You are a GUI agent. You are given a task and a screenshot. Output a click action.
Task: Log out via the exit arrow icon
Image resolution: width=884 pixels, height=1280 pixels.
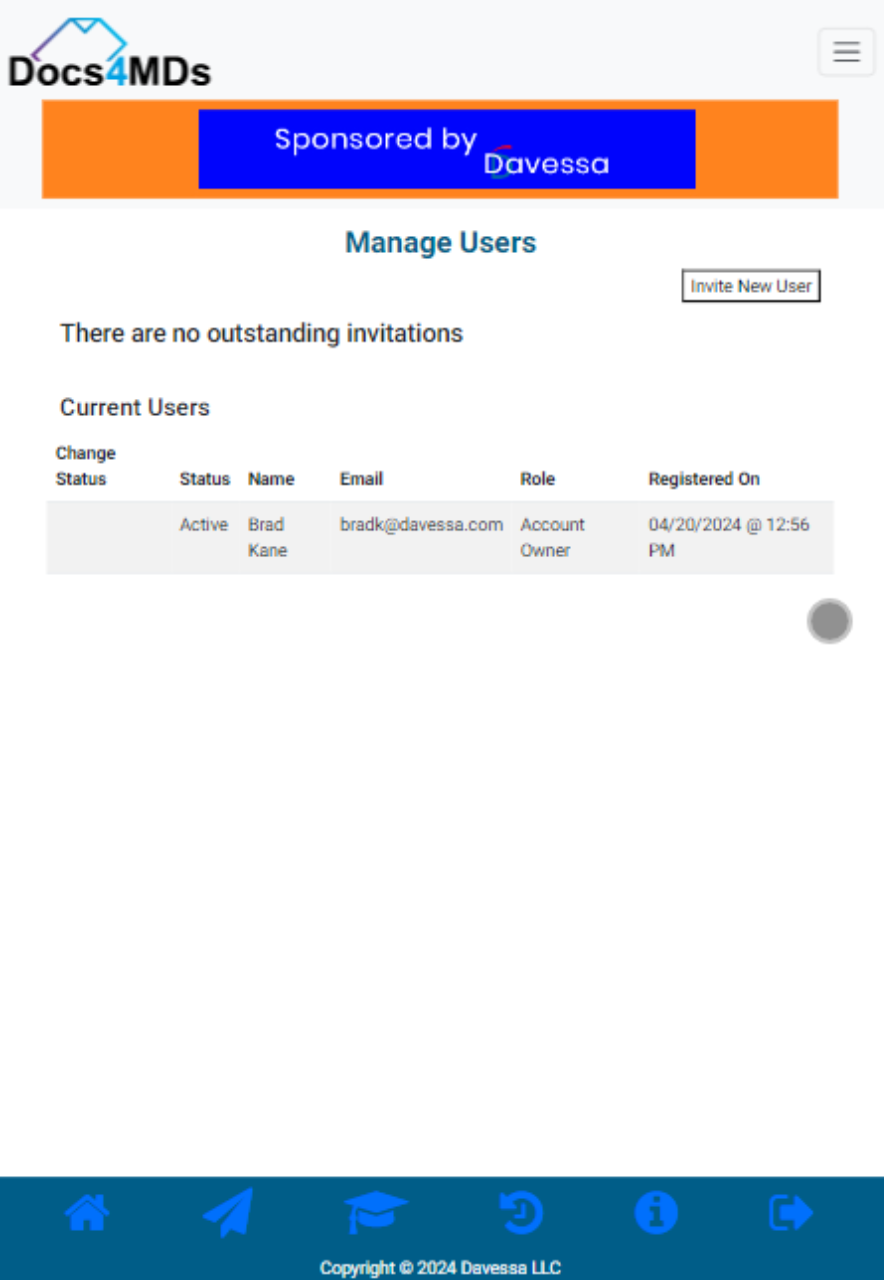790,1211
